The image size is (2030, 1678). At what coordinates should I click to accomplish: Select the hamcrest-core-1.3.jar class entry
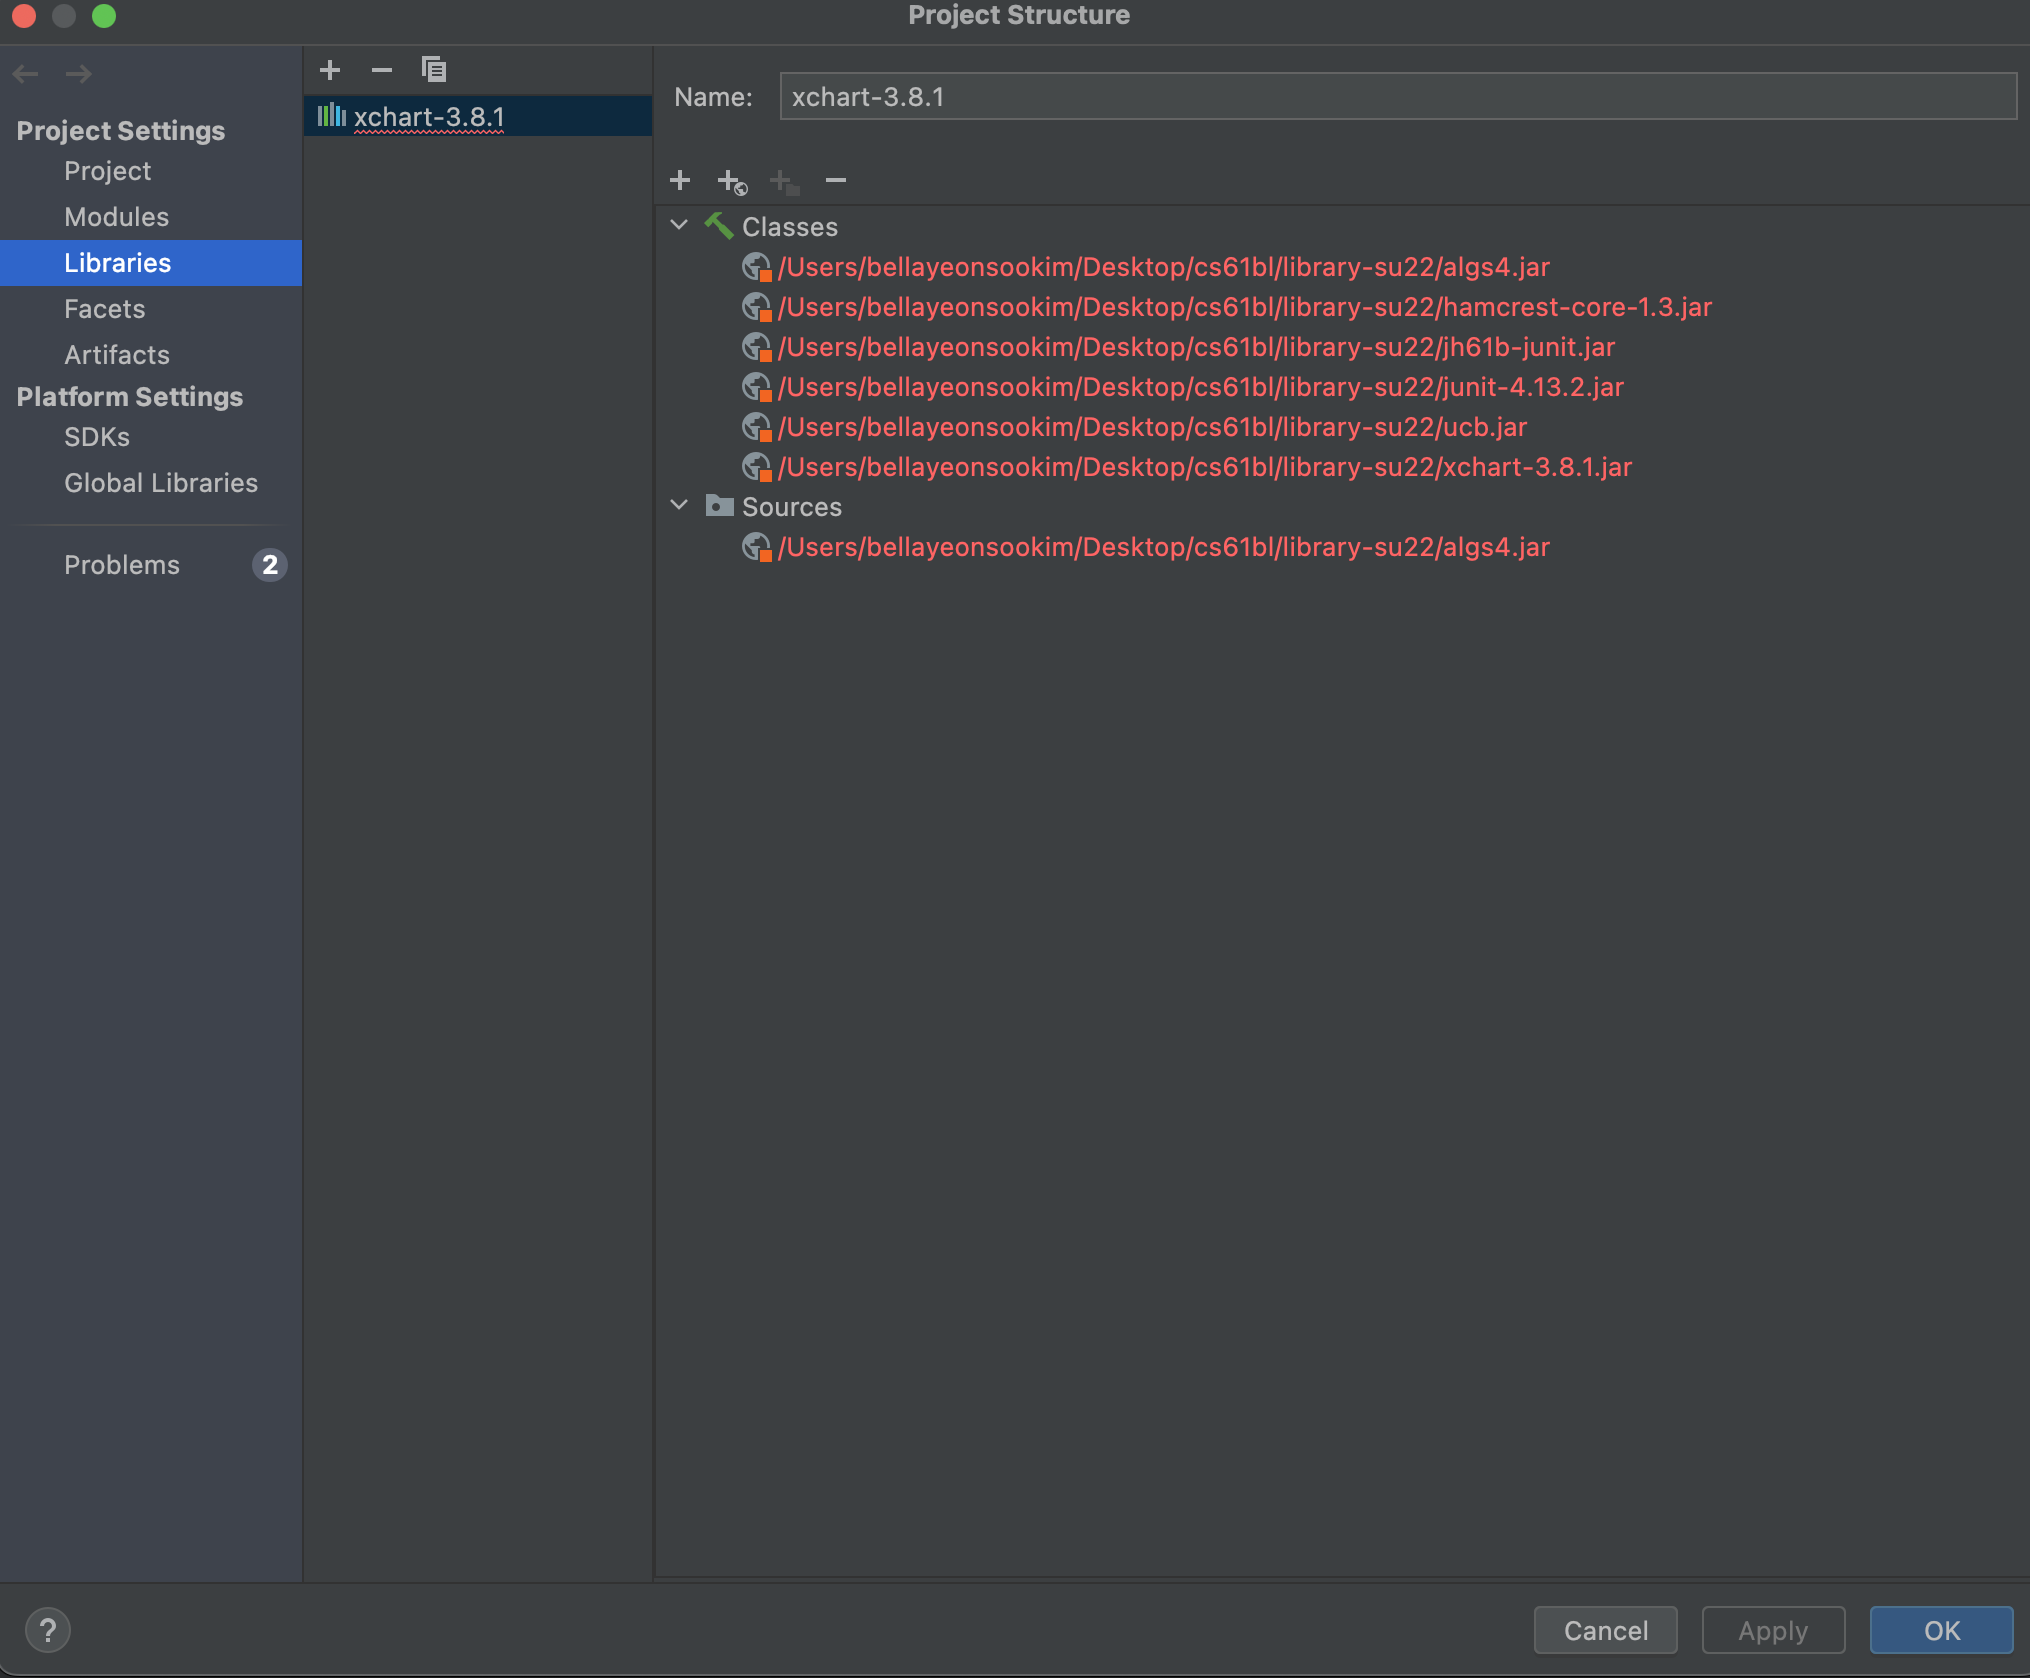click(1244, 307)
